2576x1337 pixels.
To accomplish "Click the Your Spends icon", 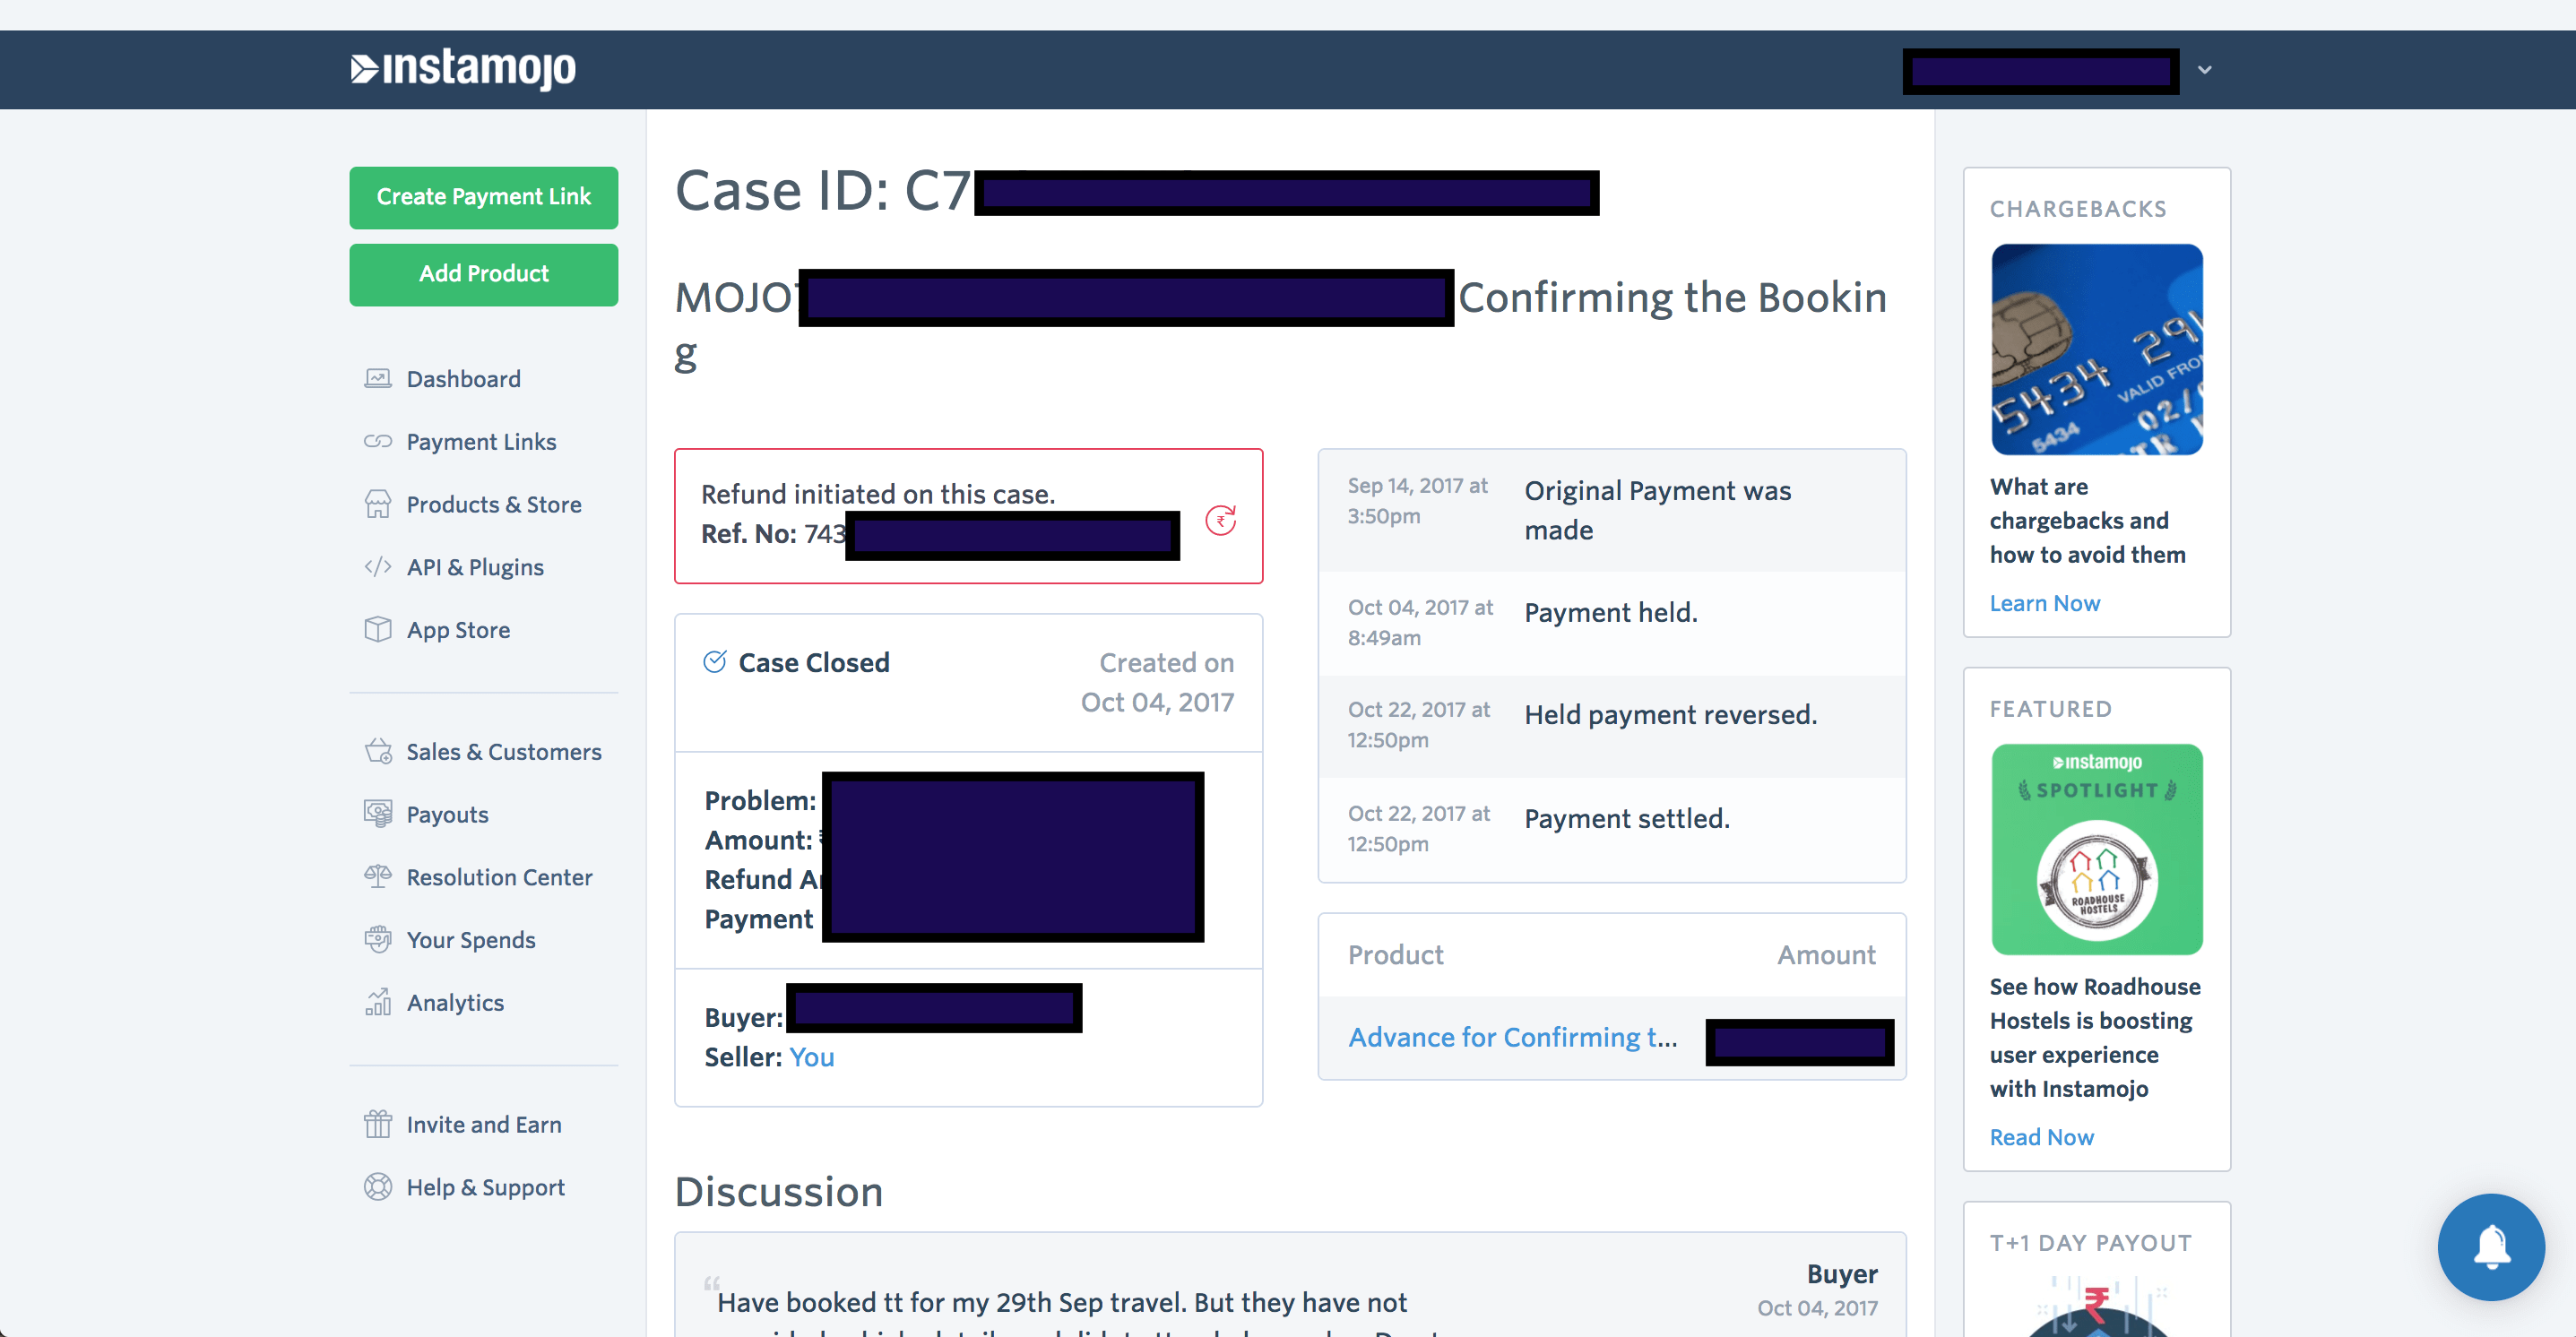I will coord(378,939).
